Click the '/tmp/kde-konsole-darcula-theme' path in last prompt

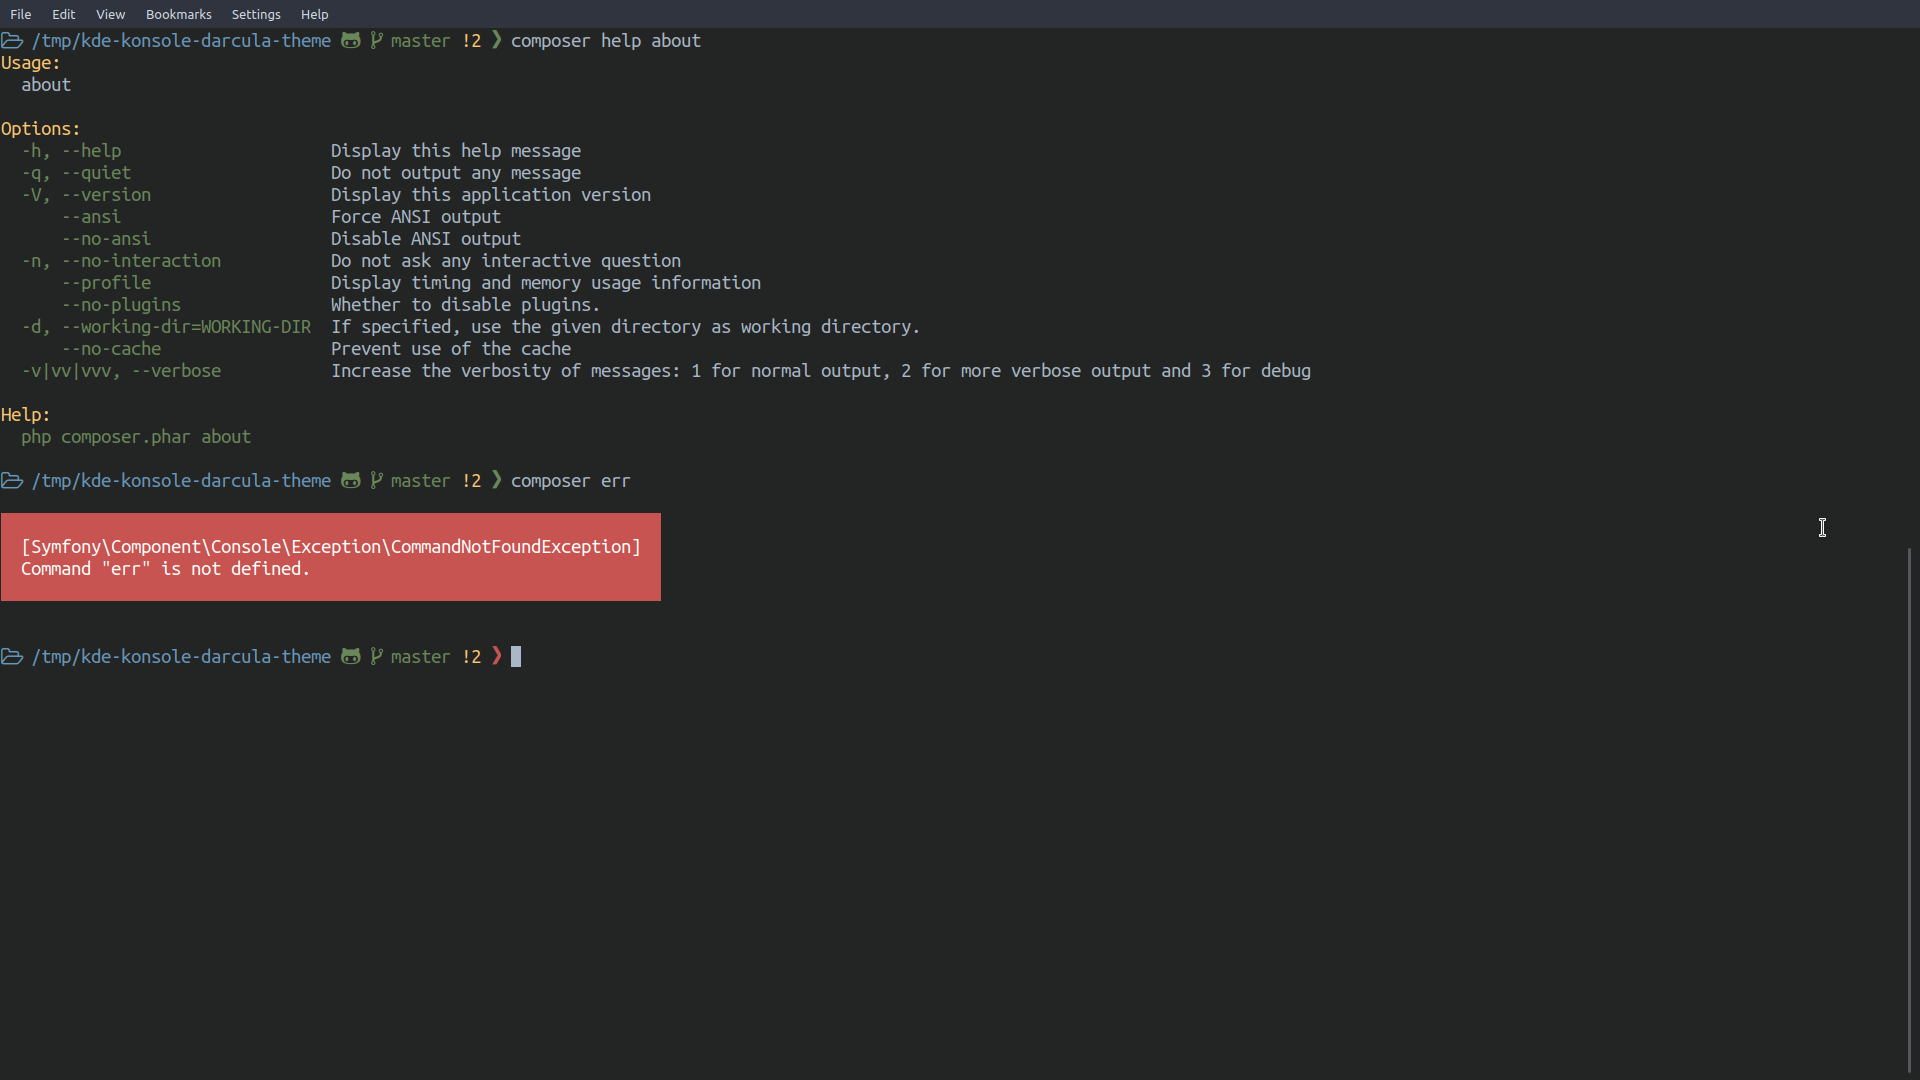point(181,657)
